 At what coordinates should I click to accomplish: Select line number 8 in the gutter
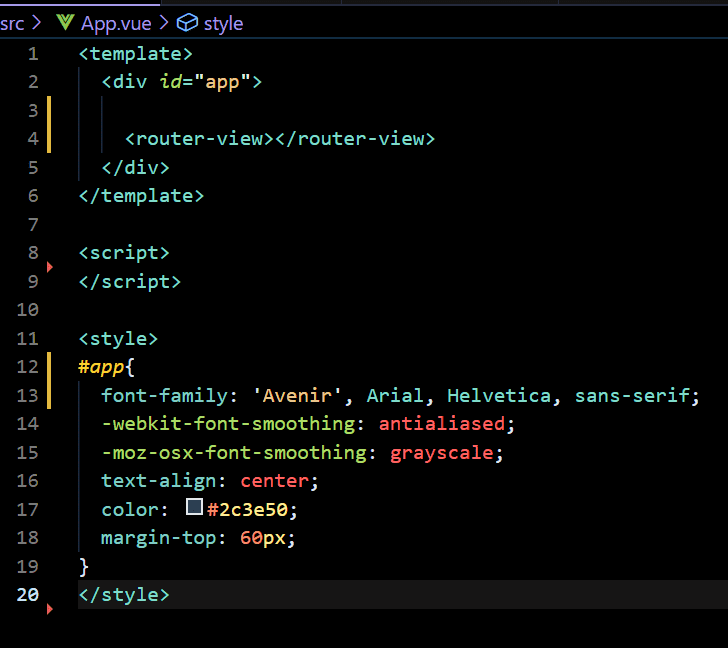pos(33,253)
